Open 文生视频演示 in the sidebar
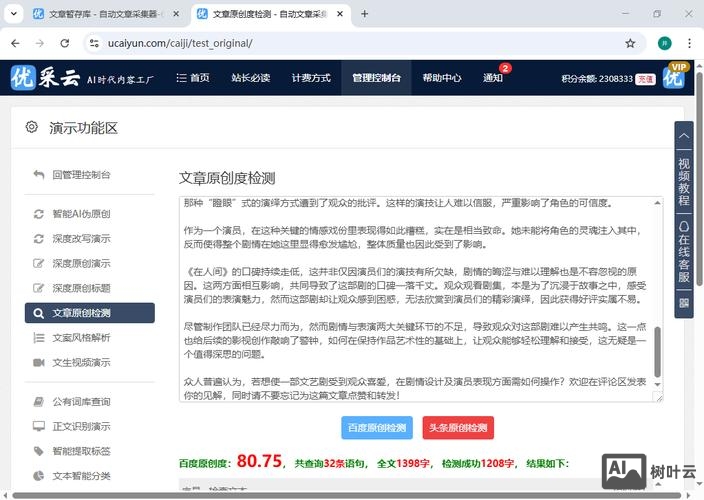The image size is (704, 500). pos(81,362)
